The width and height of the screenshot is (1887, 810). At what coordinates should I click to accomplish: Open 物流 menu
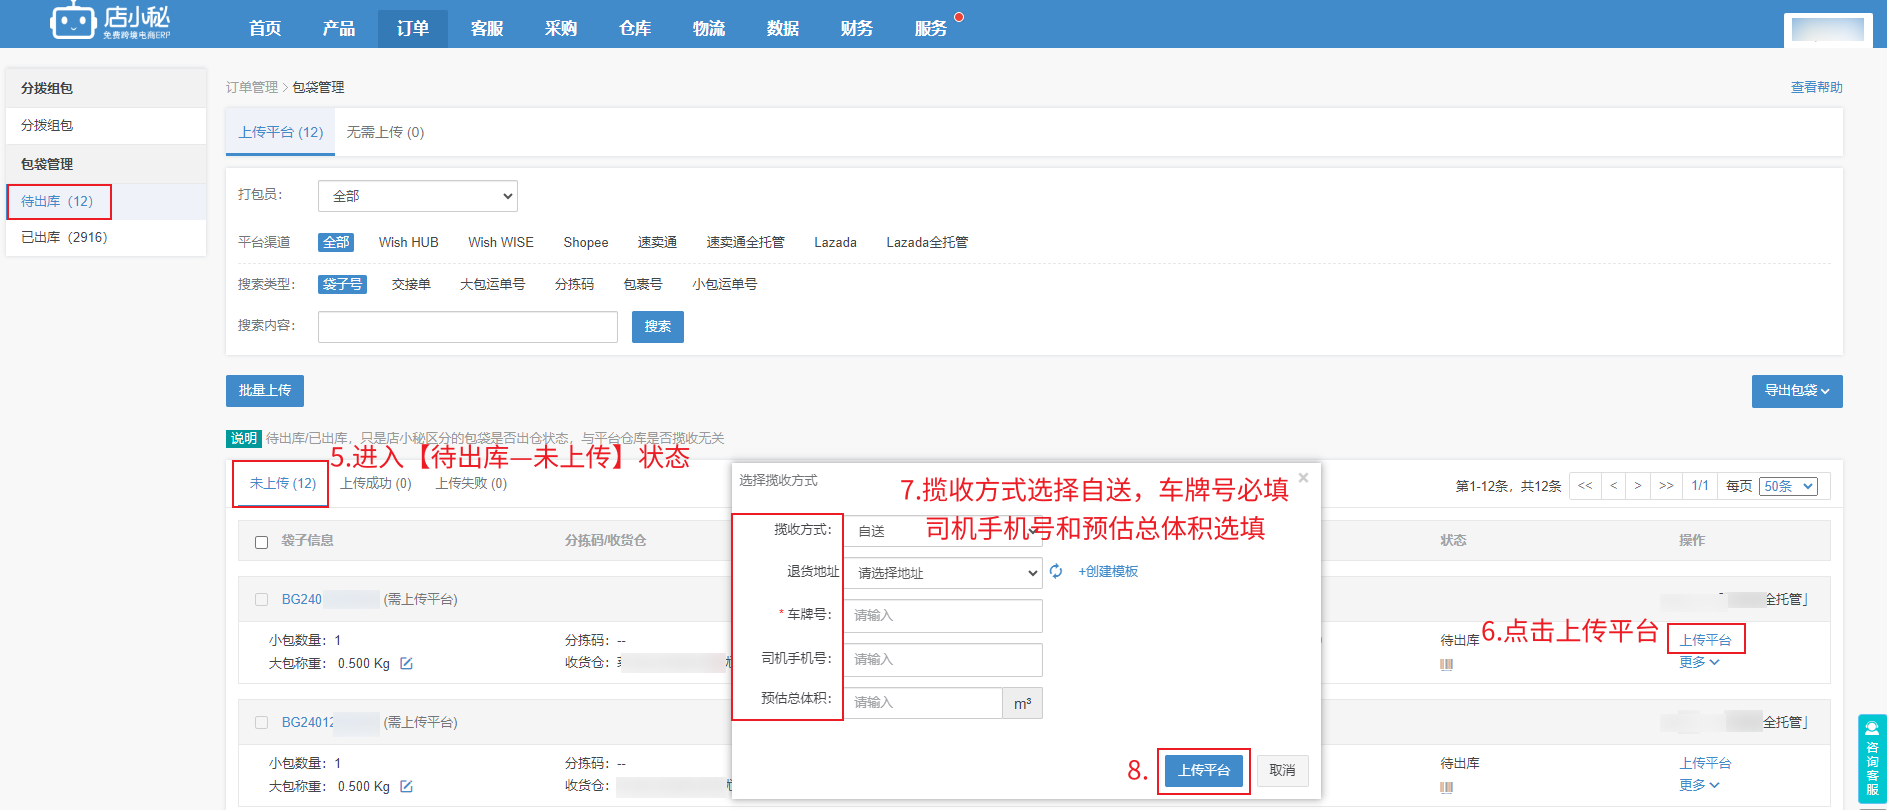(709, 28)
